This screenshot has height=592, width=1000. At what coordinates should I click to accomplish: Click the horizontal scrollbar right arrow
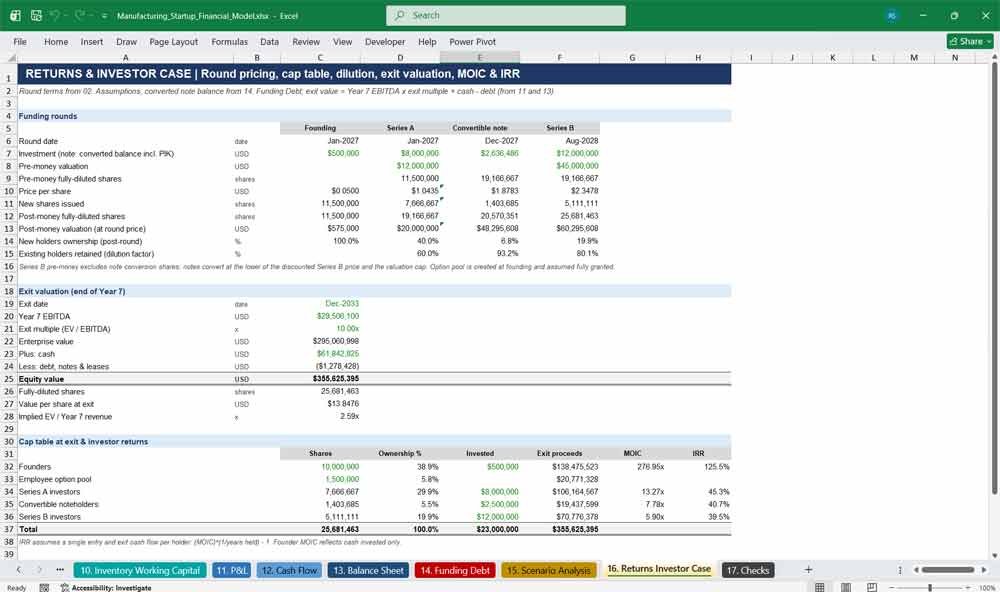[984, 570]
